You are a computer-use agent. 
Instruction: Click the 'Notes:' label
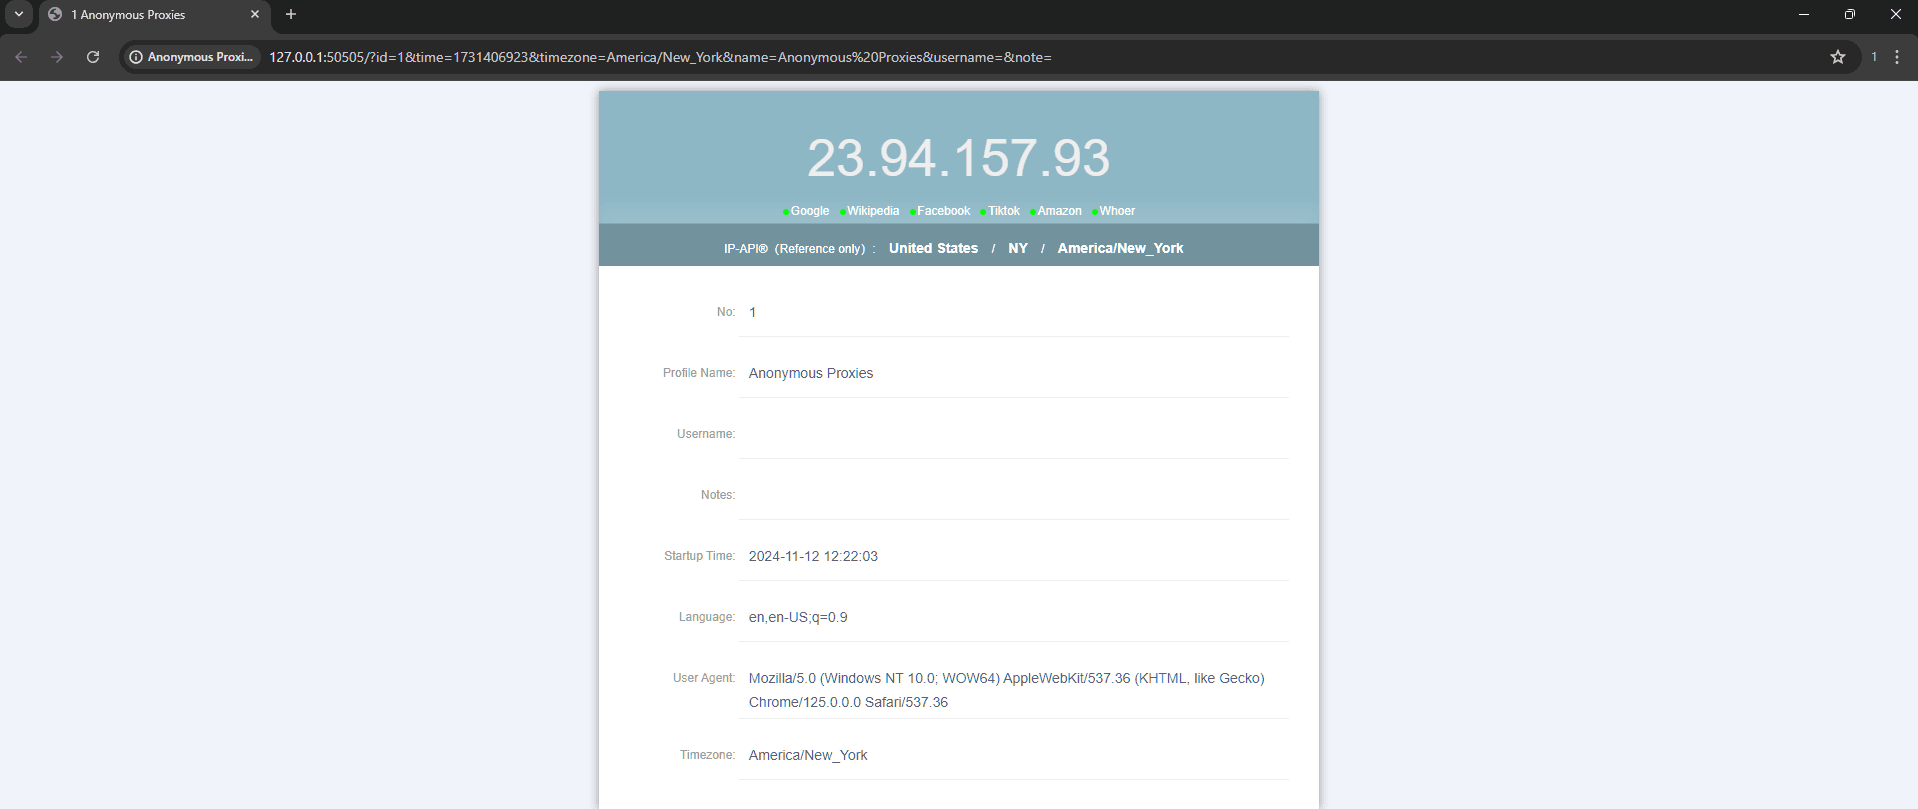(x=718, y=495)
